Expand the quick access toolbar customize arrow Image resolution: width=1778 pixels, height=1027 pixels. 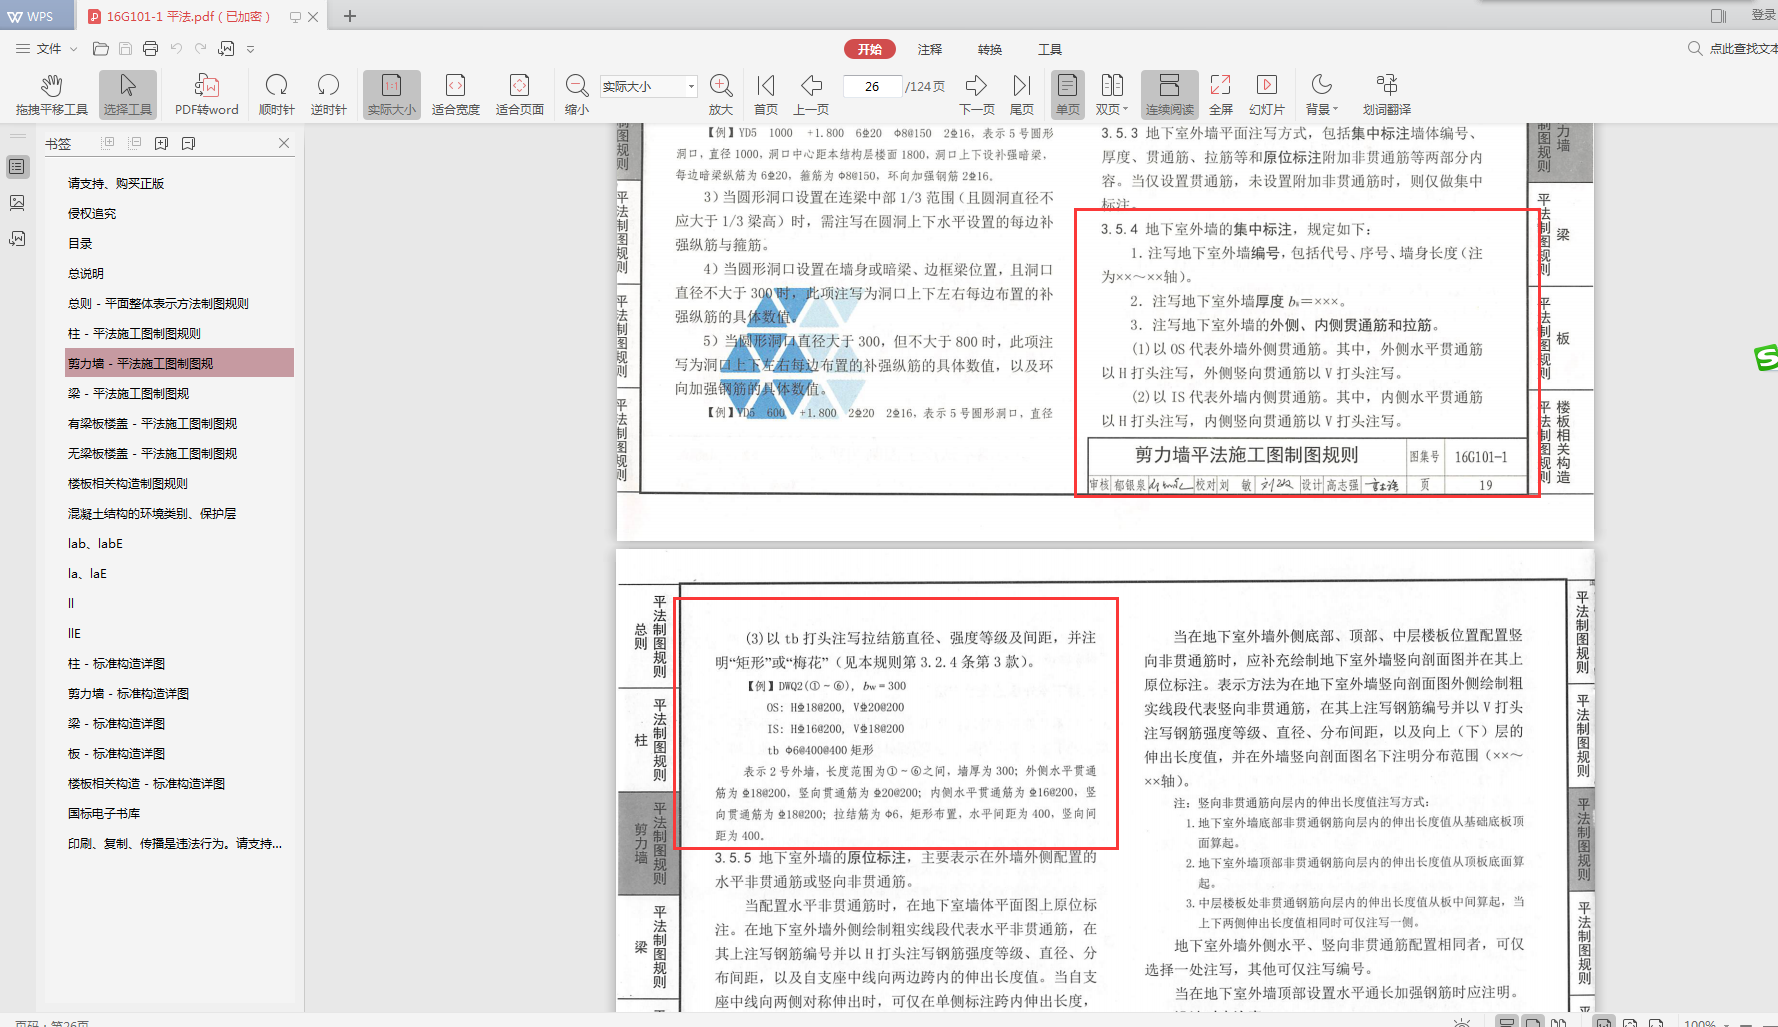(x=250, y=49)
